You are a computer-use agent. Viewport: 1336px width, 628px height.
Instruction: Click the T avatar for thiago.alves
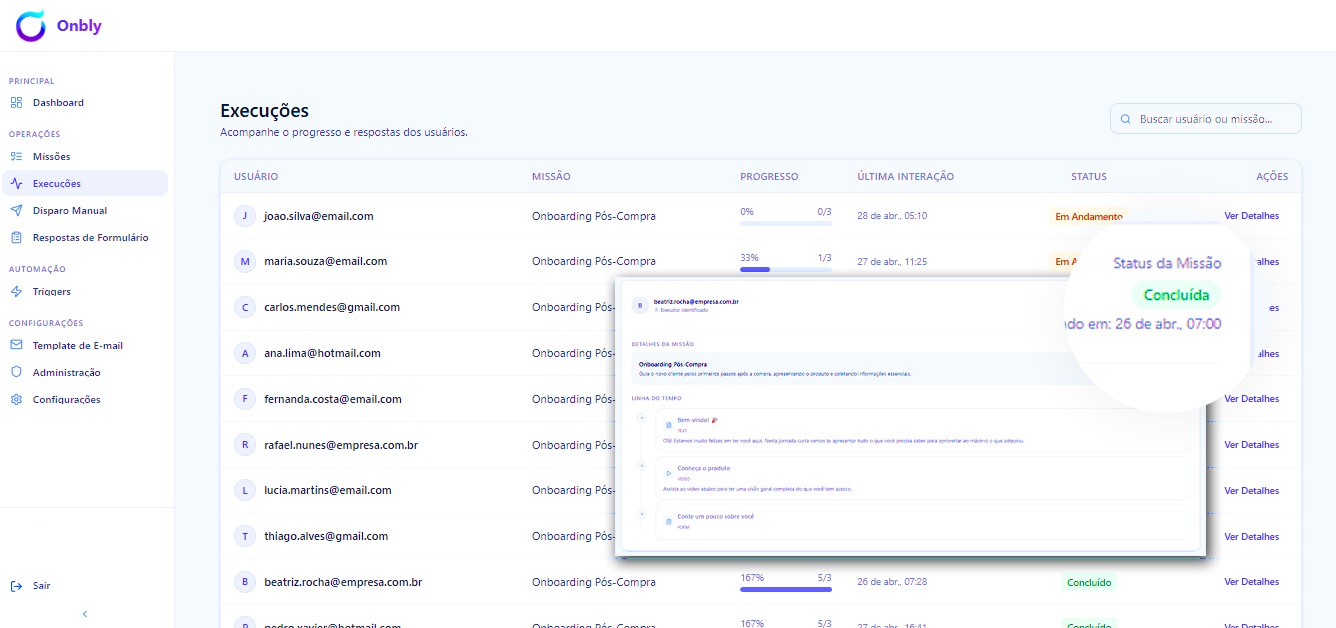click(x=245, y=537)
